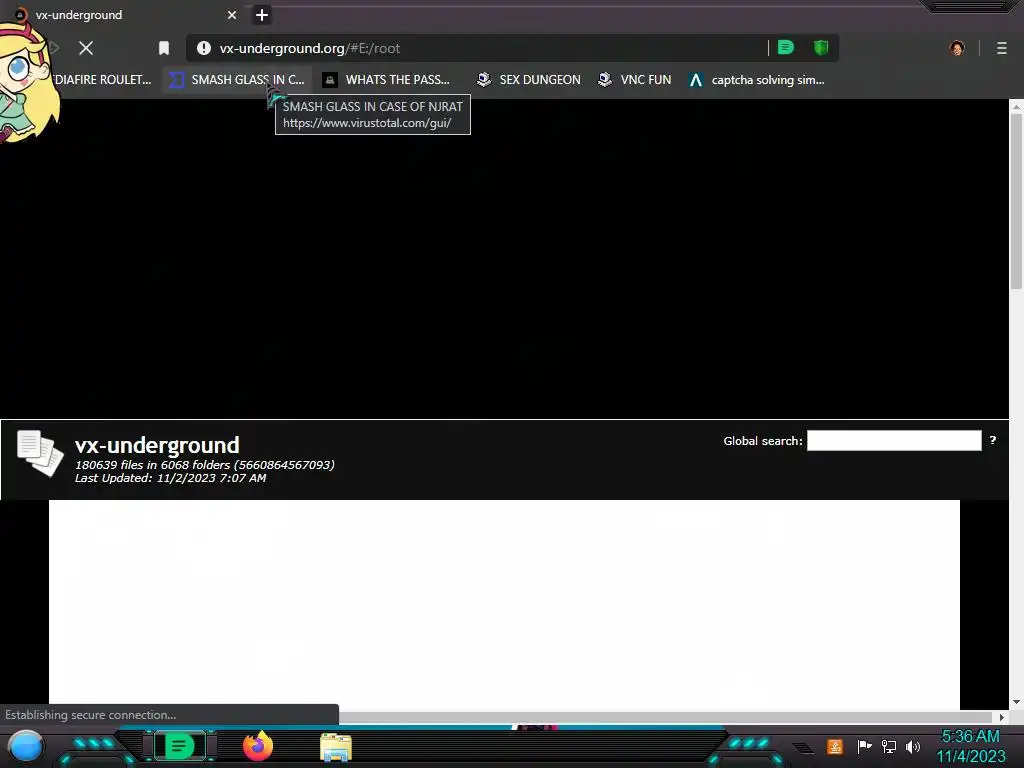1024x768 pixels.
Task: Click the Global search input field
Action: (894, 441)
